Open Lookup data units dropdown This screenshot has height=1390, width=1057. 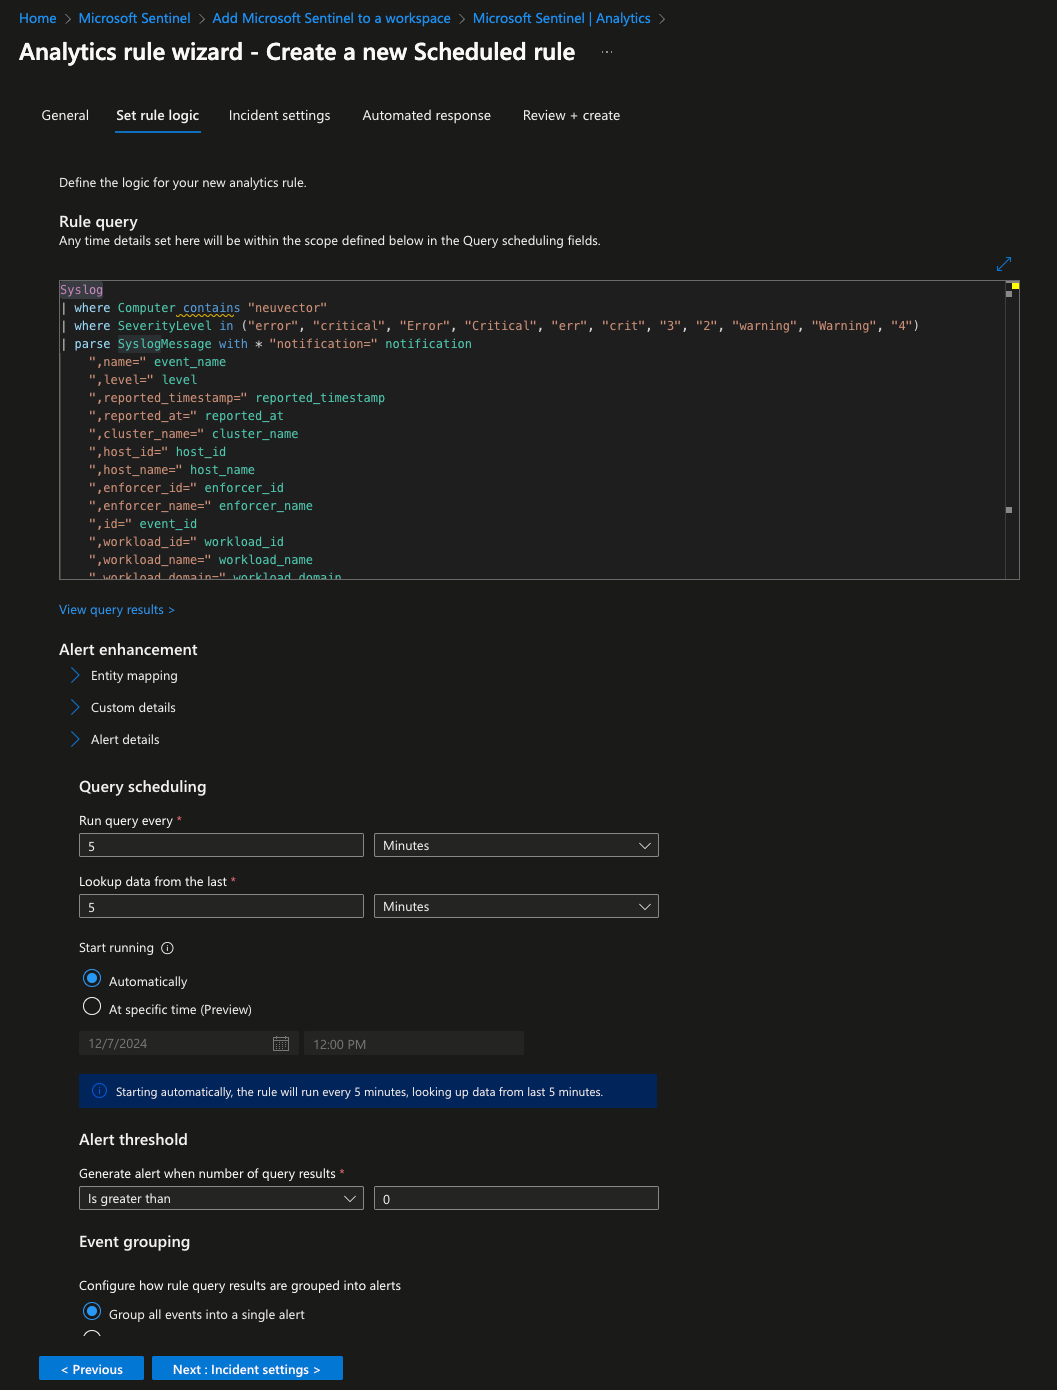click(515, 907)
